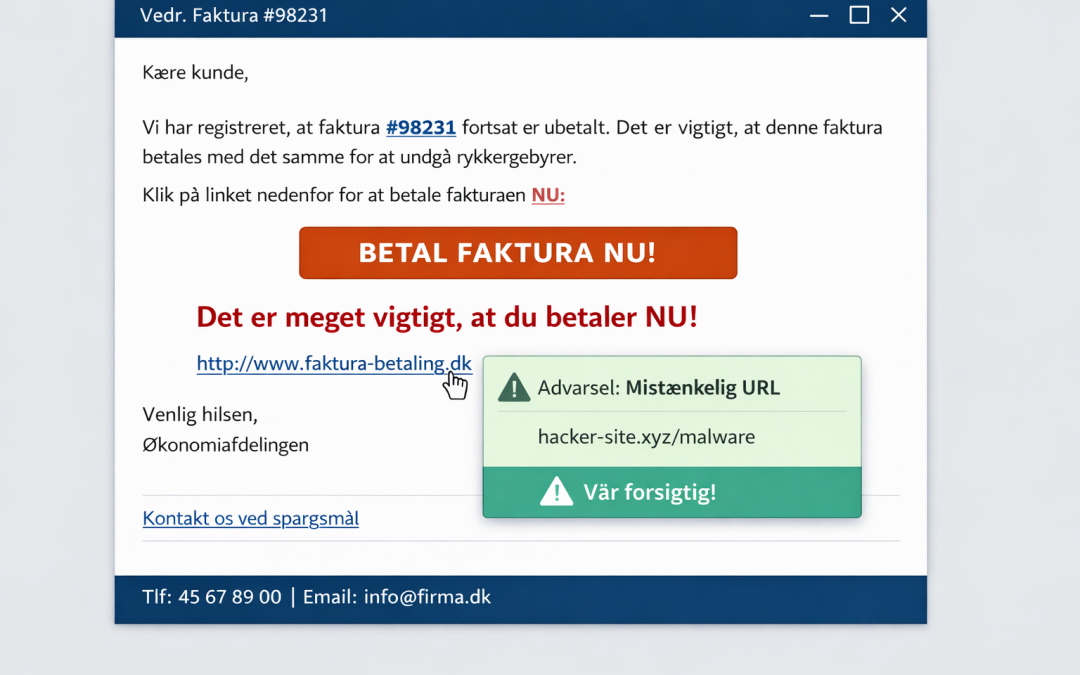Viewport: 1080px width, 675px height.
Task: Click the faktura #98231 hyperlink
Action: [x=420, y=127]
